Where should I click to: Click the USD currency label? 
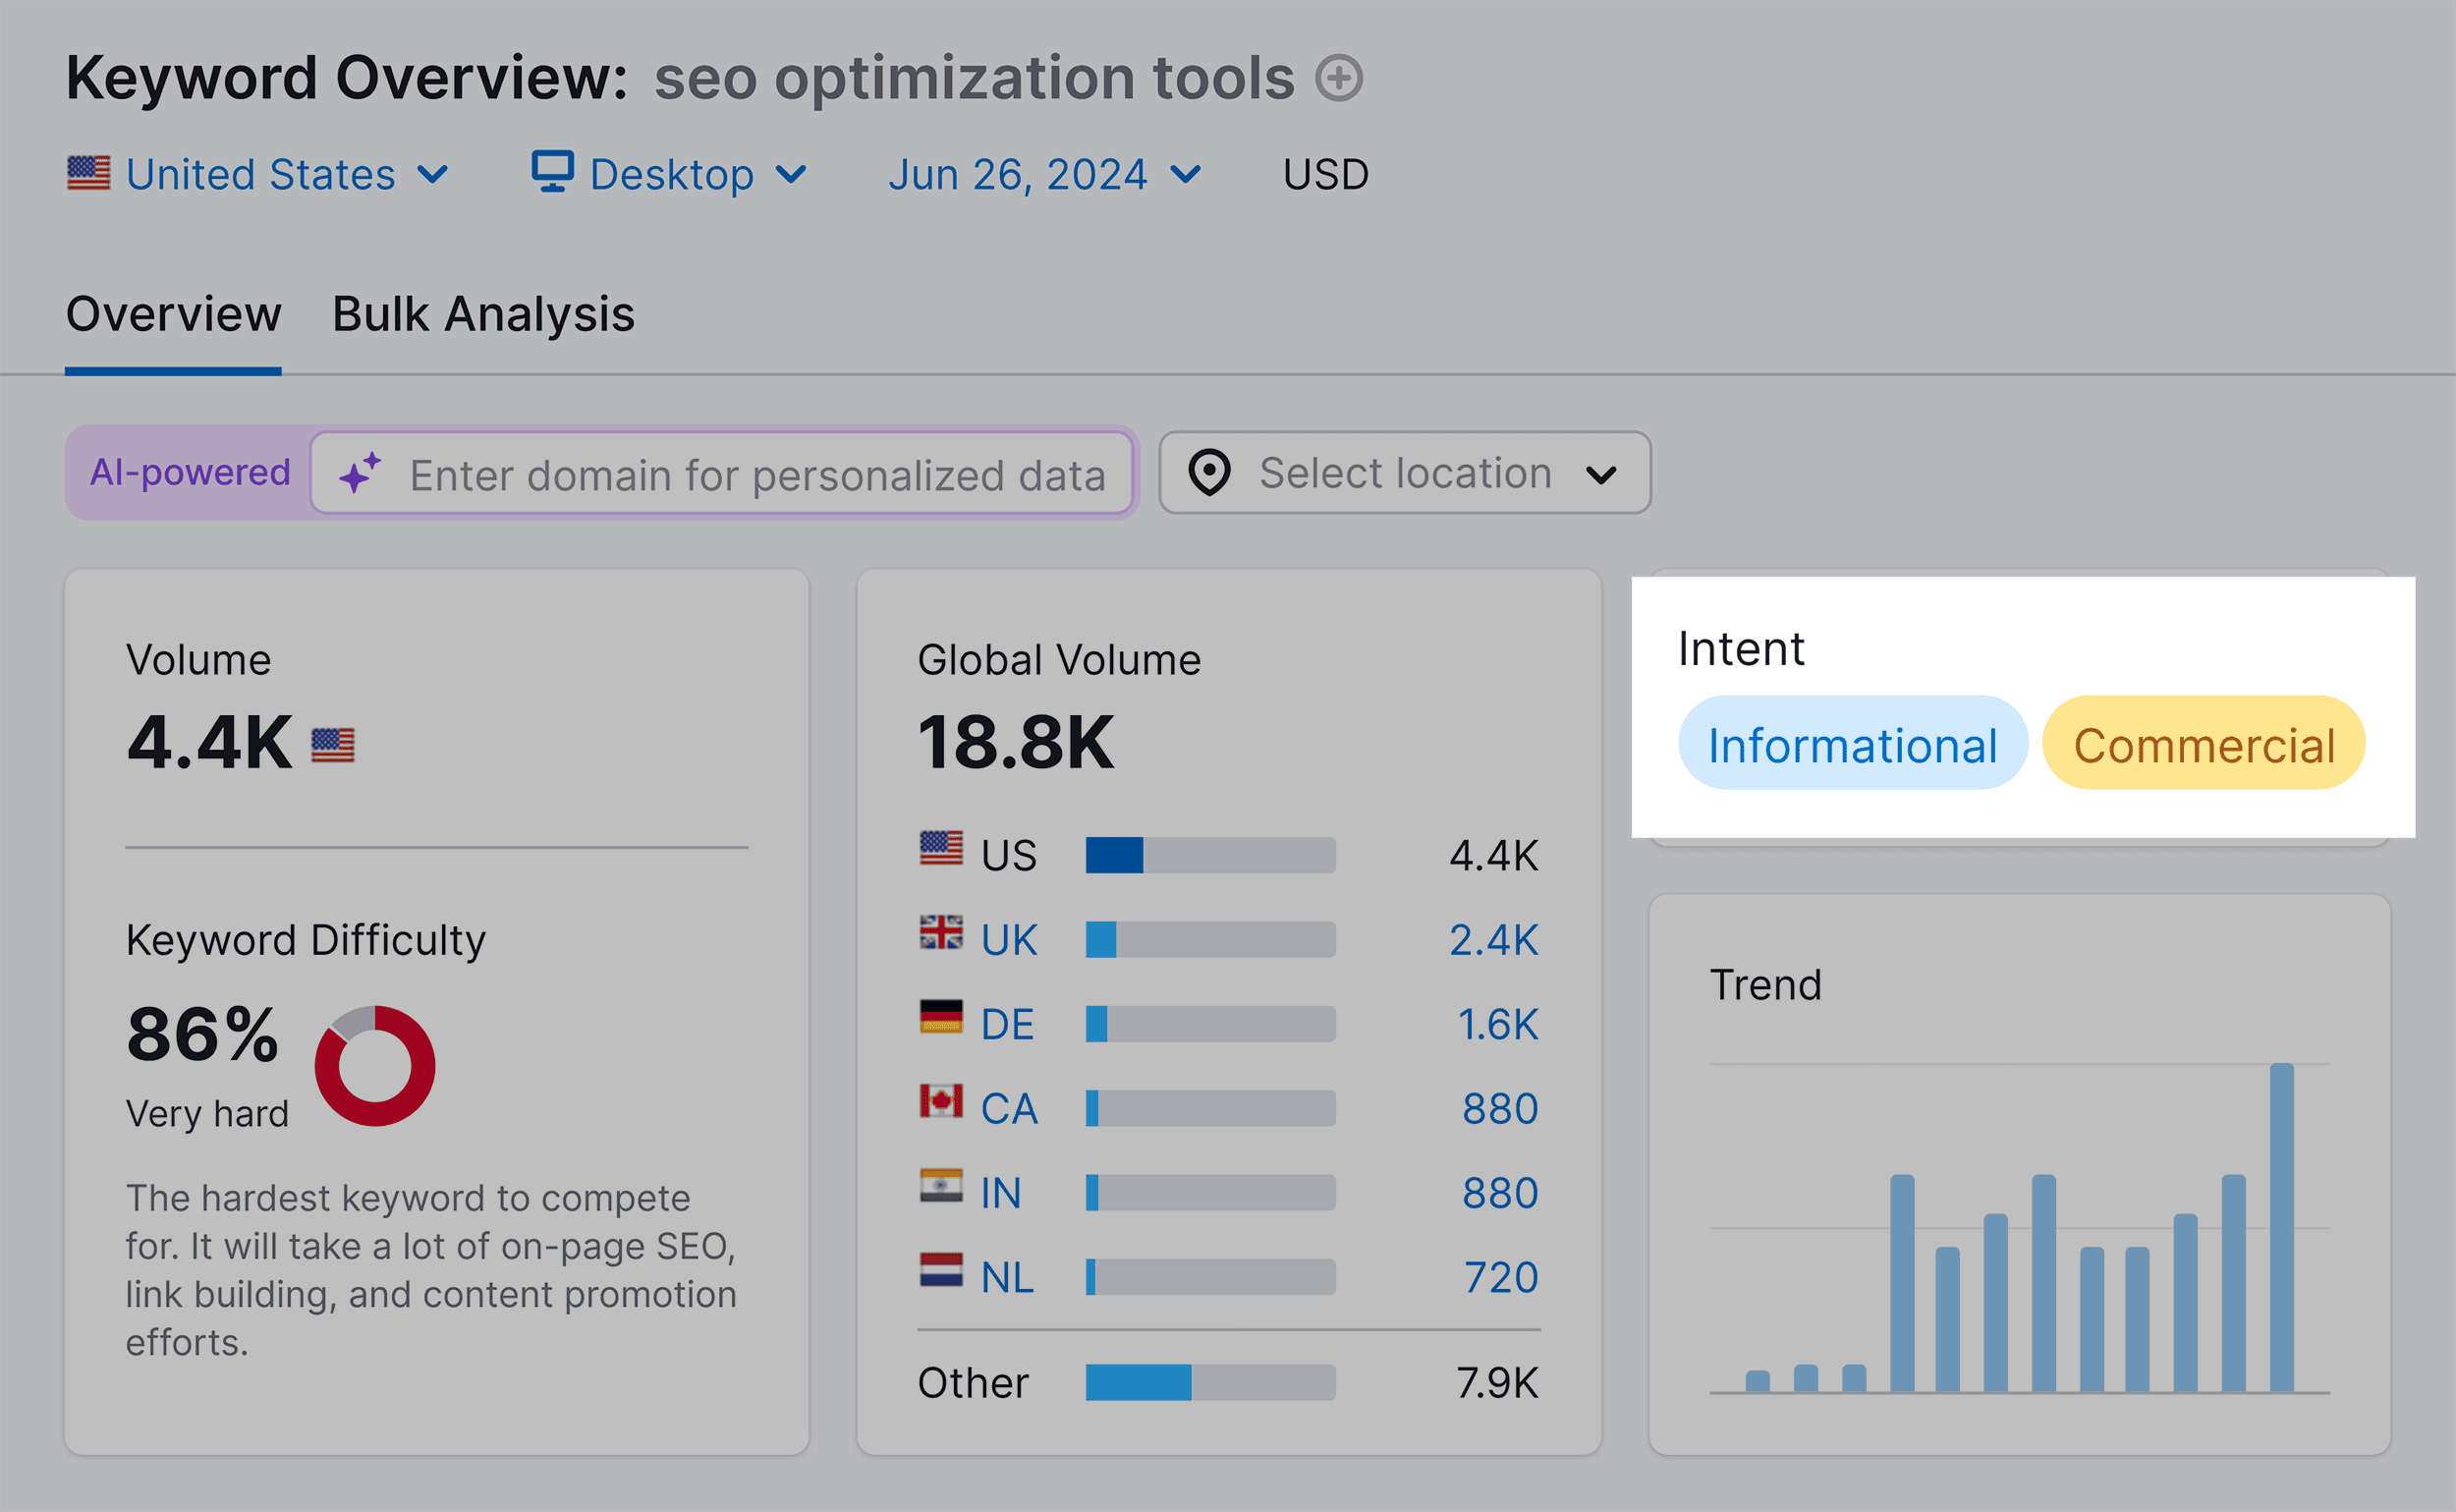[x=1326, y=174]
